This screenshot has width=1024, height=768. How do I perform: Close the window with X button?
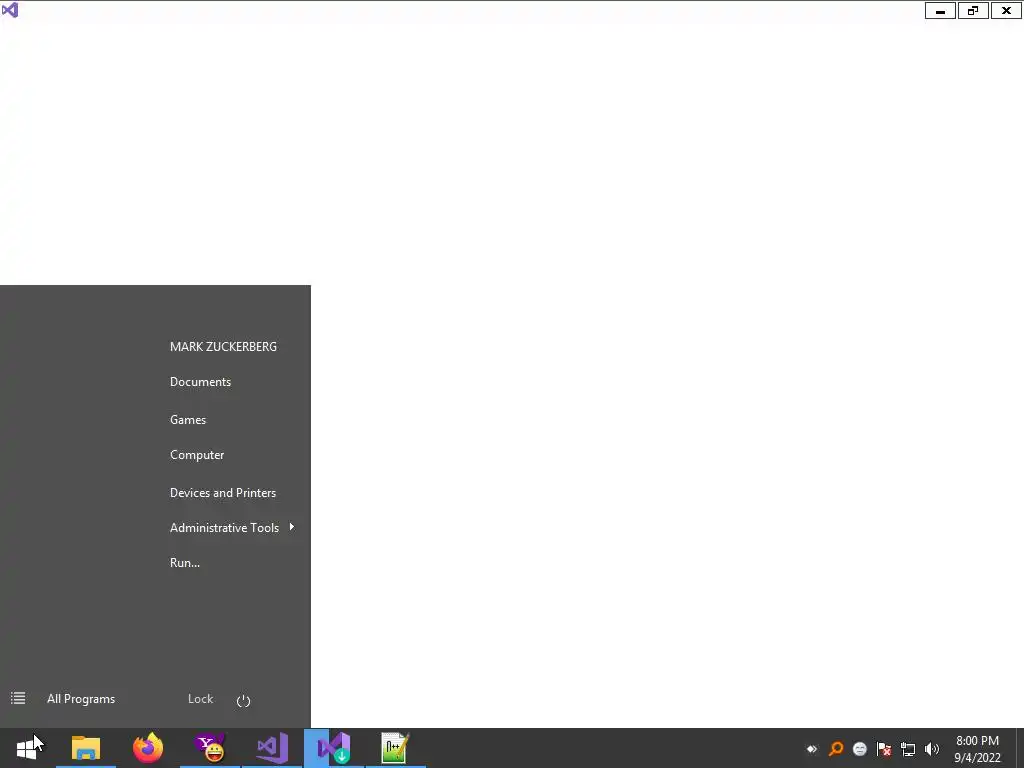point(1006,10)
